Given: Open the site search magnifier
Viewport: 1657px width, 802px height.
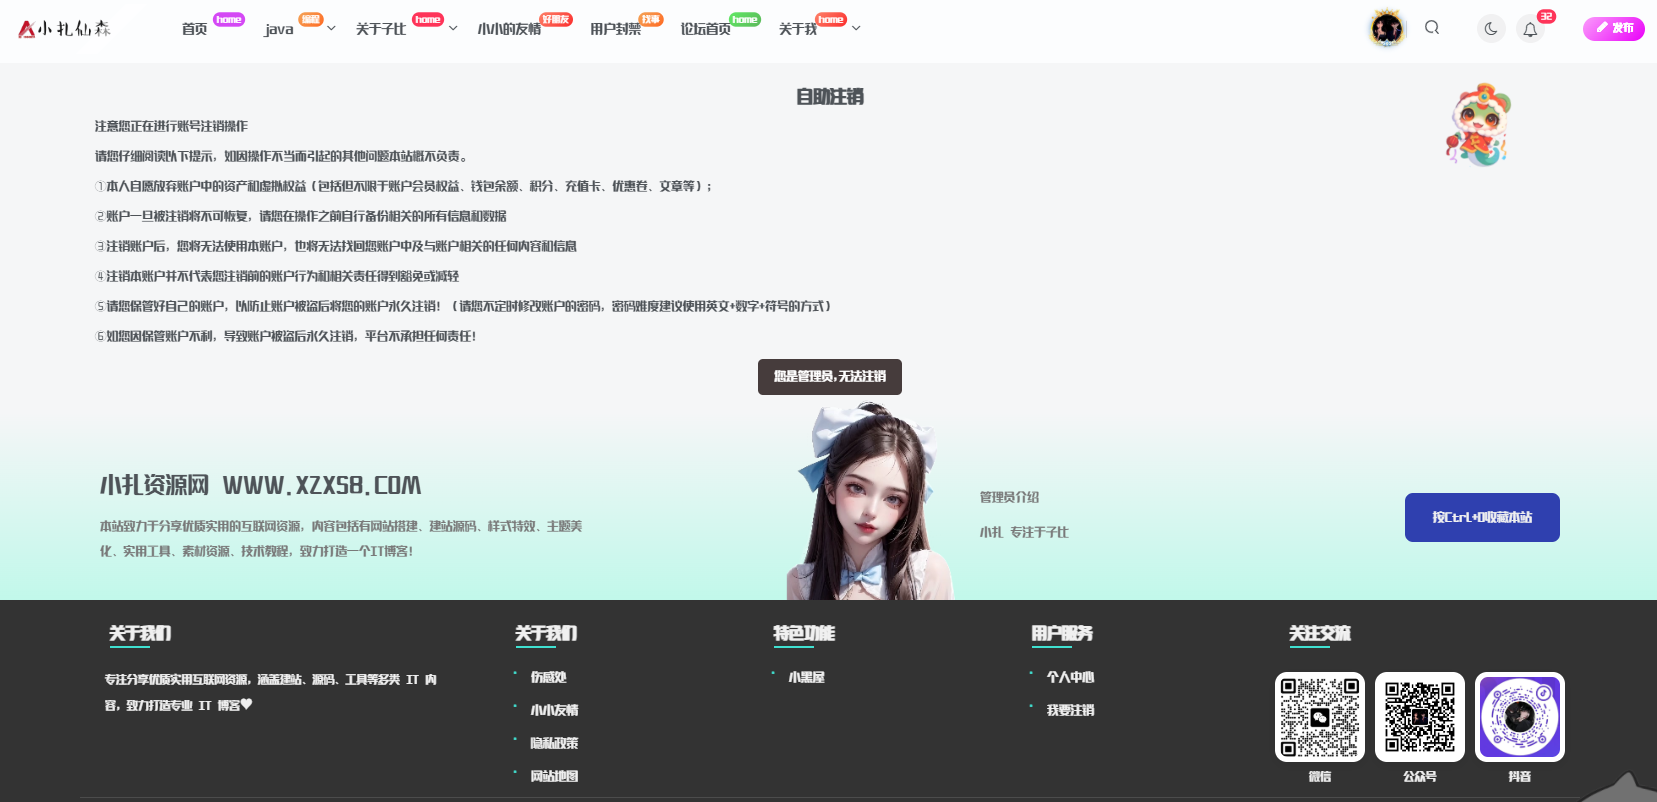Looking at the screenshot, I should pos(1432,28).
